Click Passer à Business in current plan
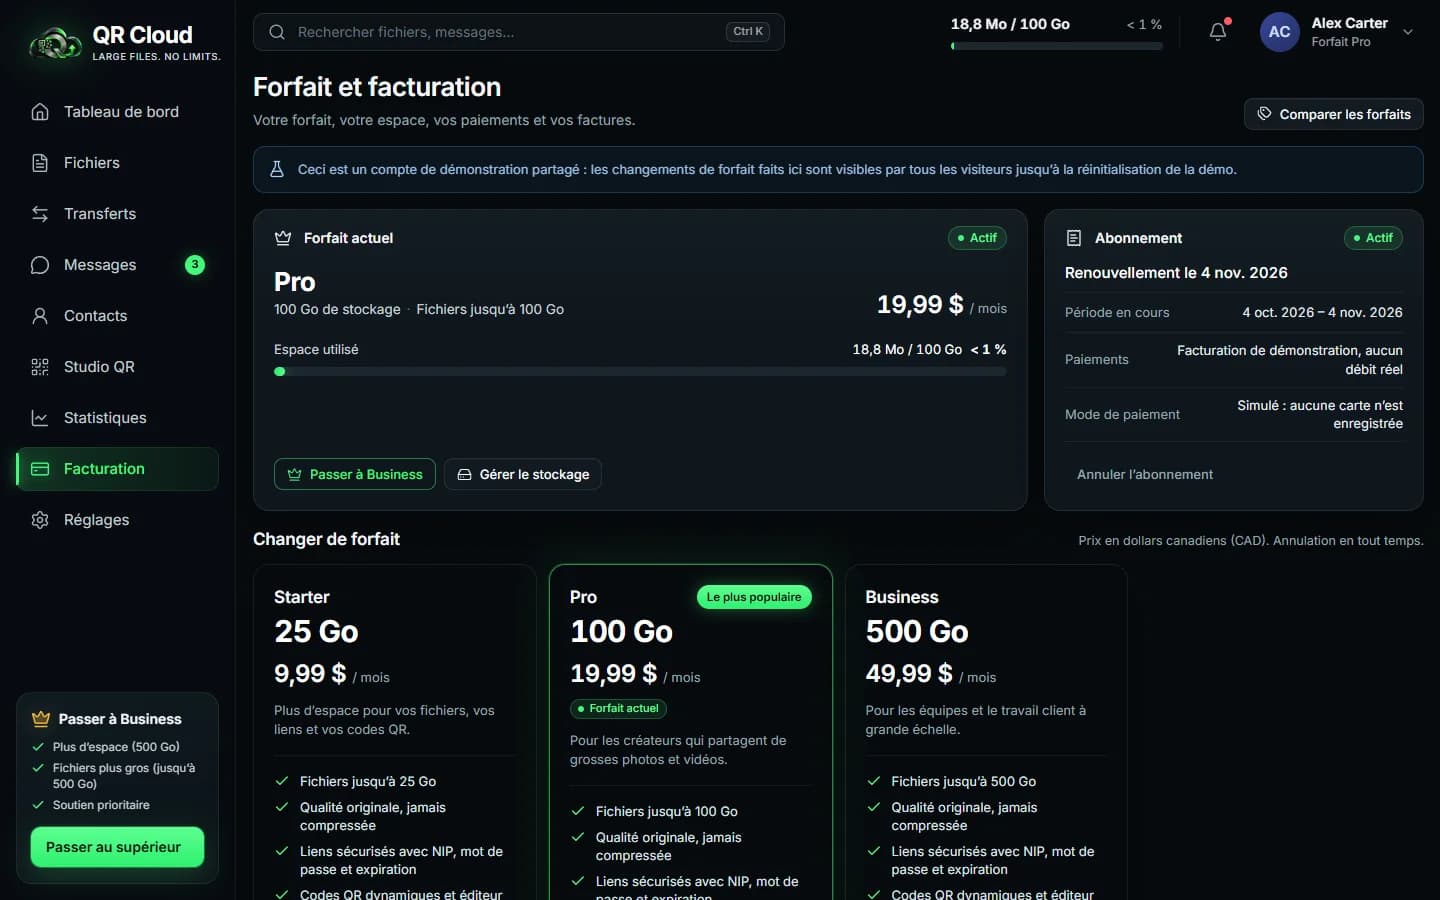The height and width of the screenshot is (900, 1440). pos(355,474)
